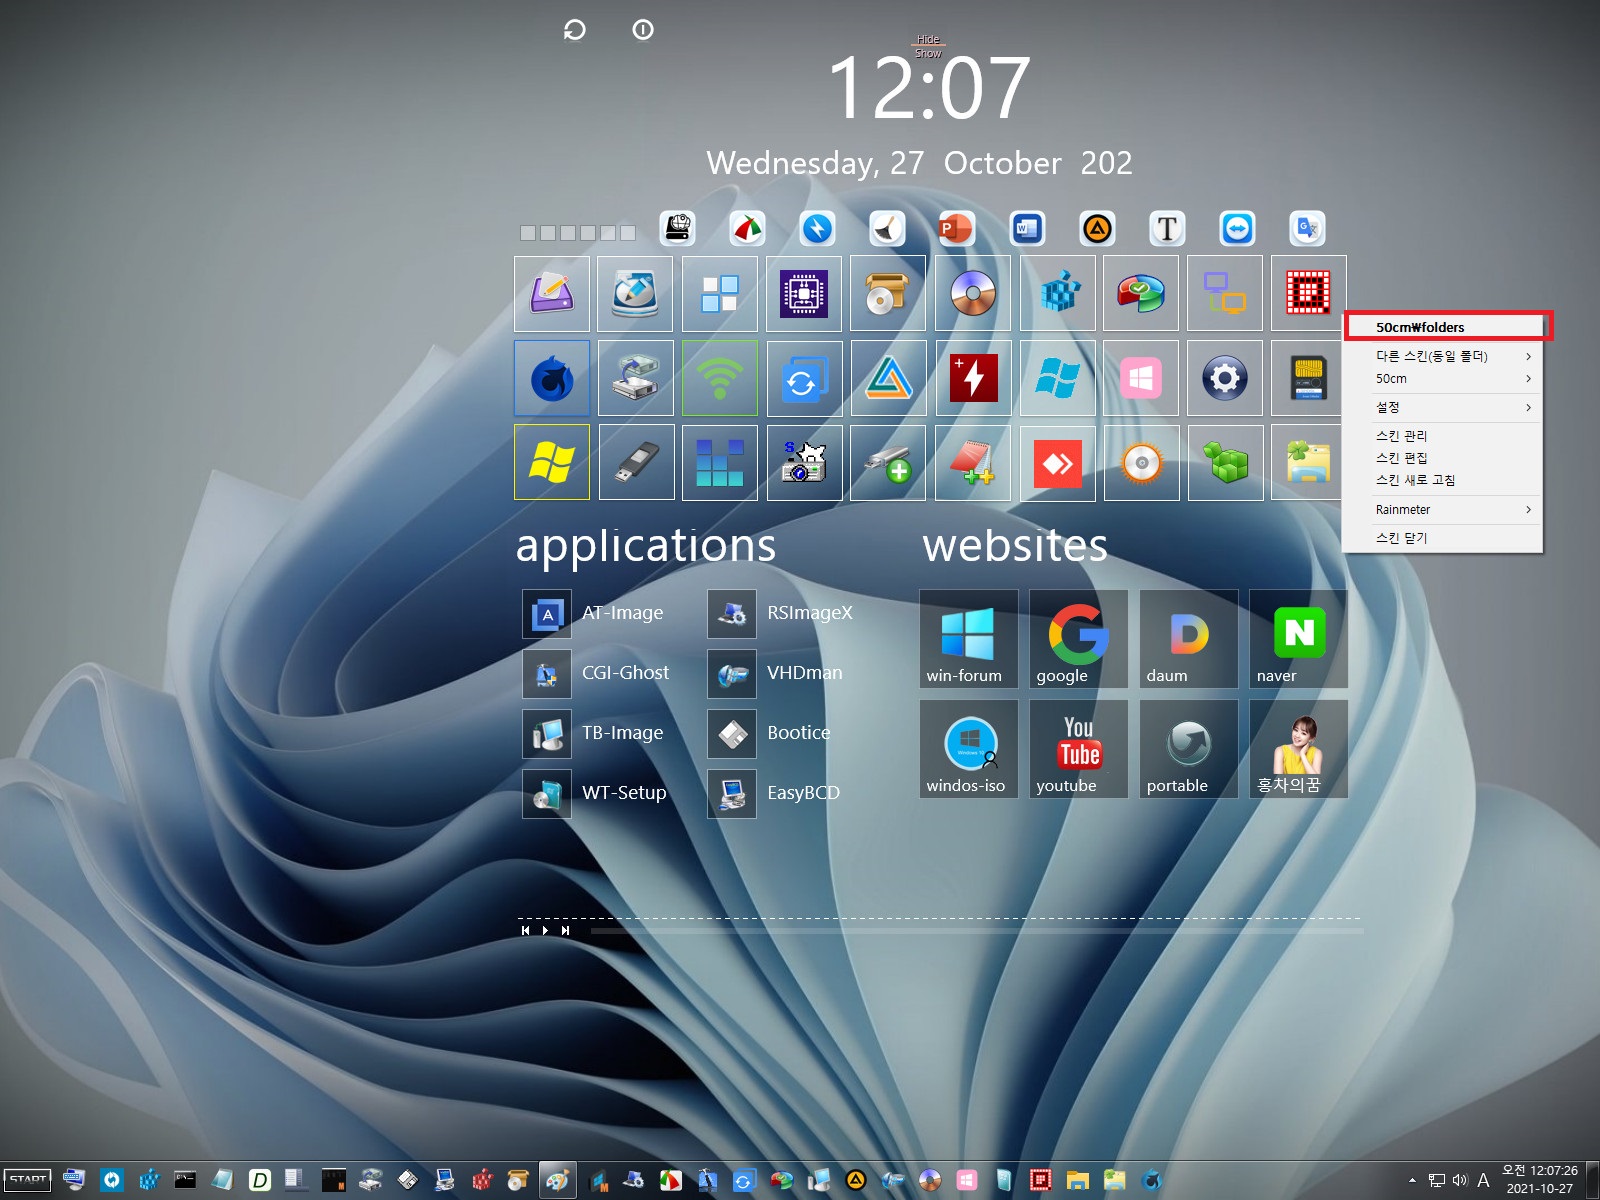Expand the Rainmeter submenu
This screenshot has height=1200, width=1600.
click(x=1443, y=509)
